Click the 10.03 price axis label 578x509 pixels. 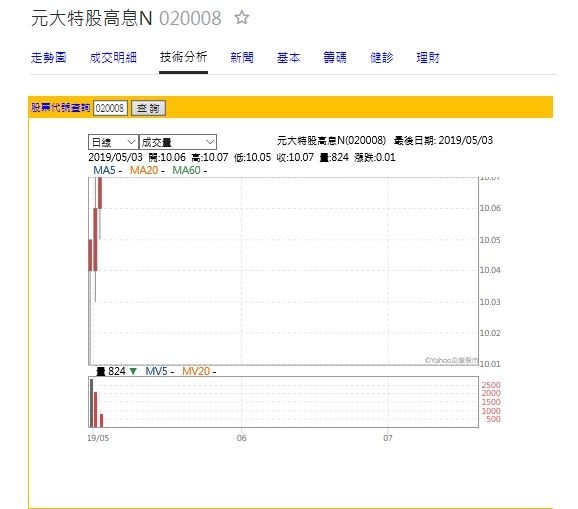[490, 302]
